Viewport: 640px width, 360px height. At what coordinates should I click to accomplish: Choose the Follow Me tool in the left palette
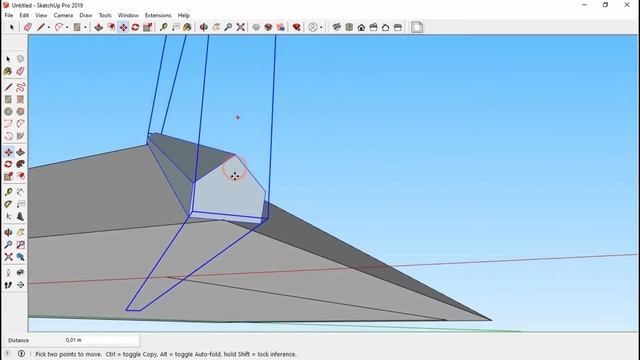[x=20, y=164]
